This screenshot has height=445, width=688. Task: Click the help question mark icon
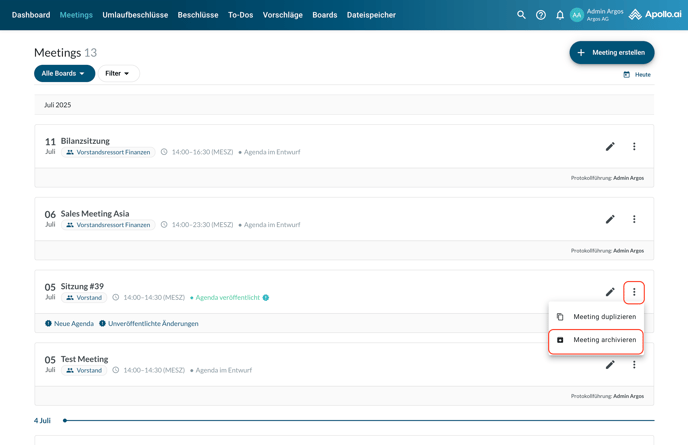point(541,15)
